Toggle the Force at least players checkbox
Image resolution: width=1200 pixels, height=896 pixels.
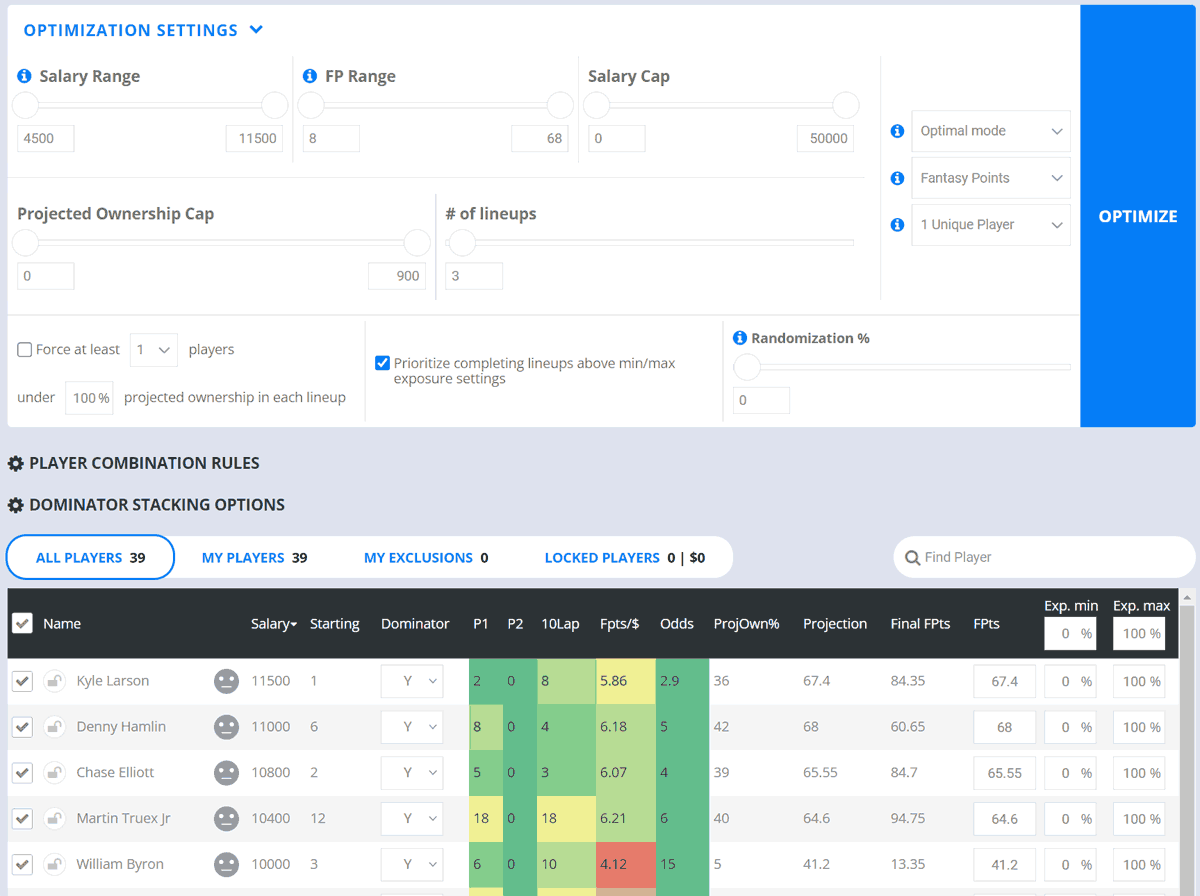[x=25, y=350]
